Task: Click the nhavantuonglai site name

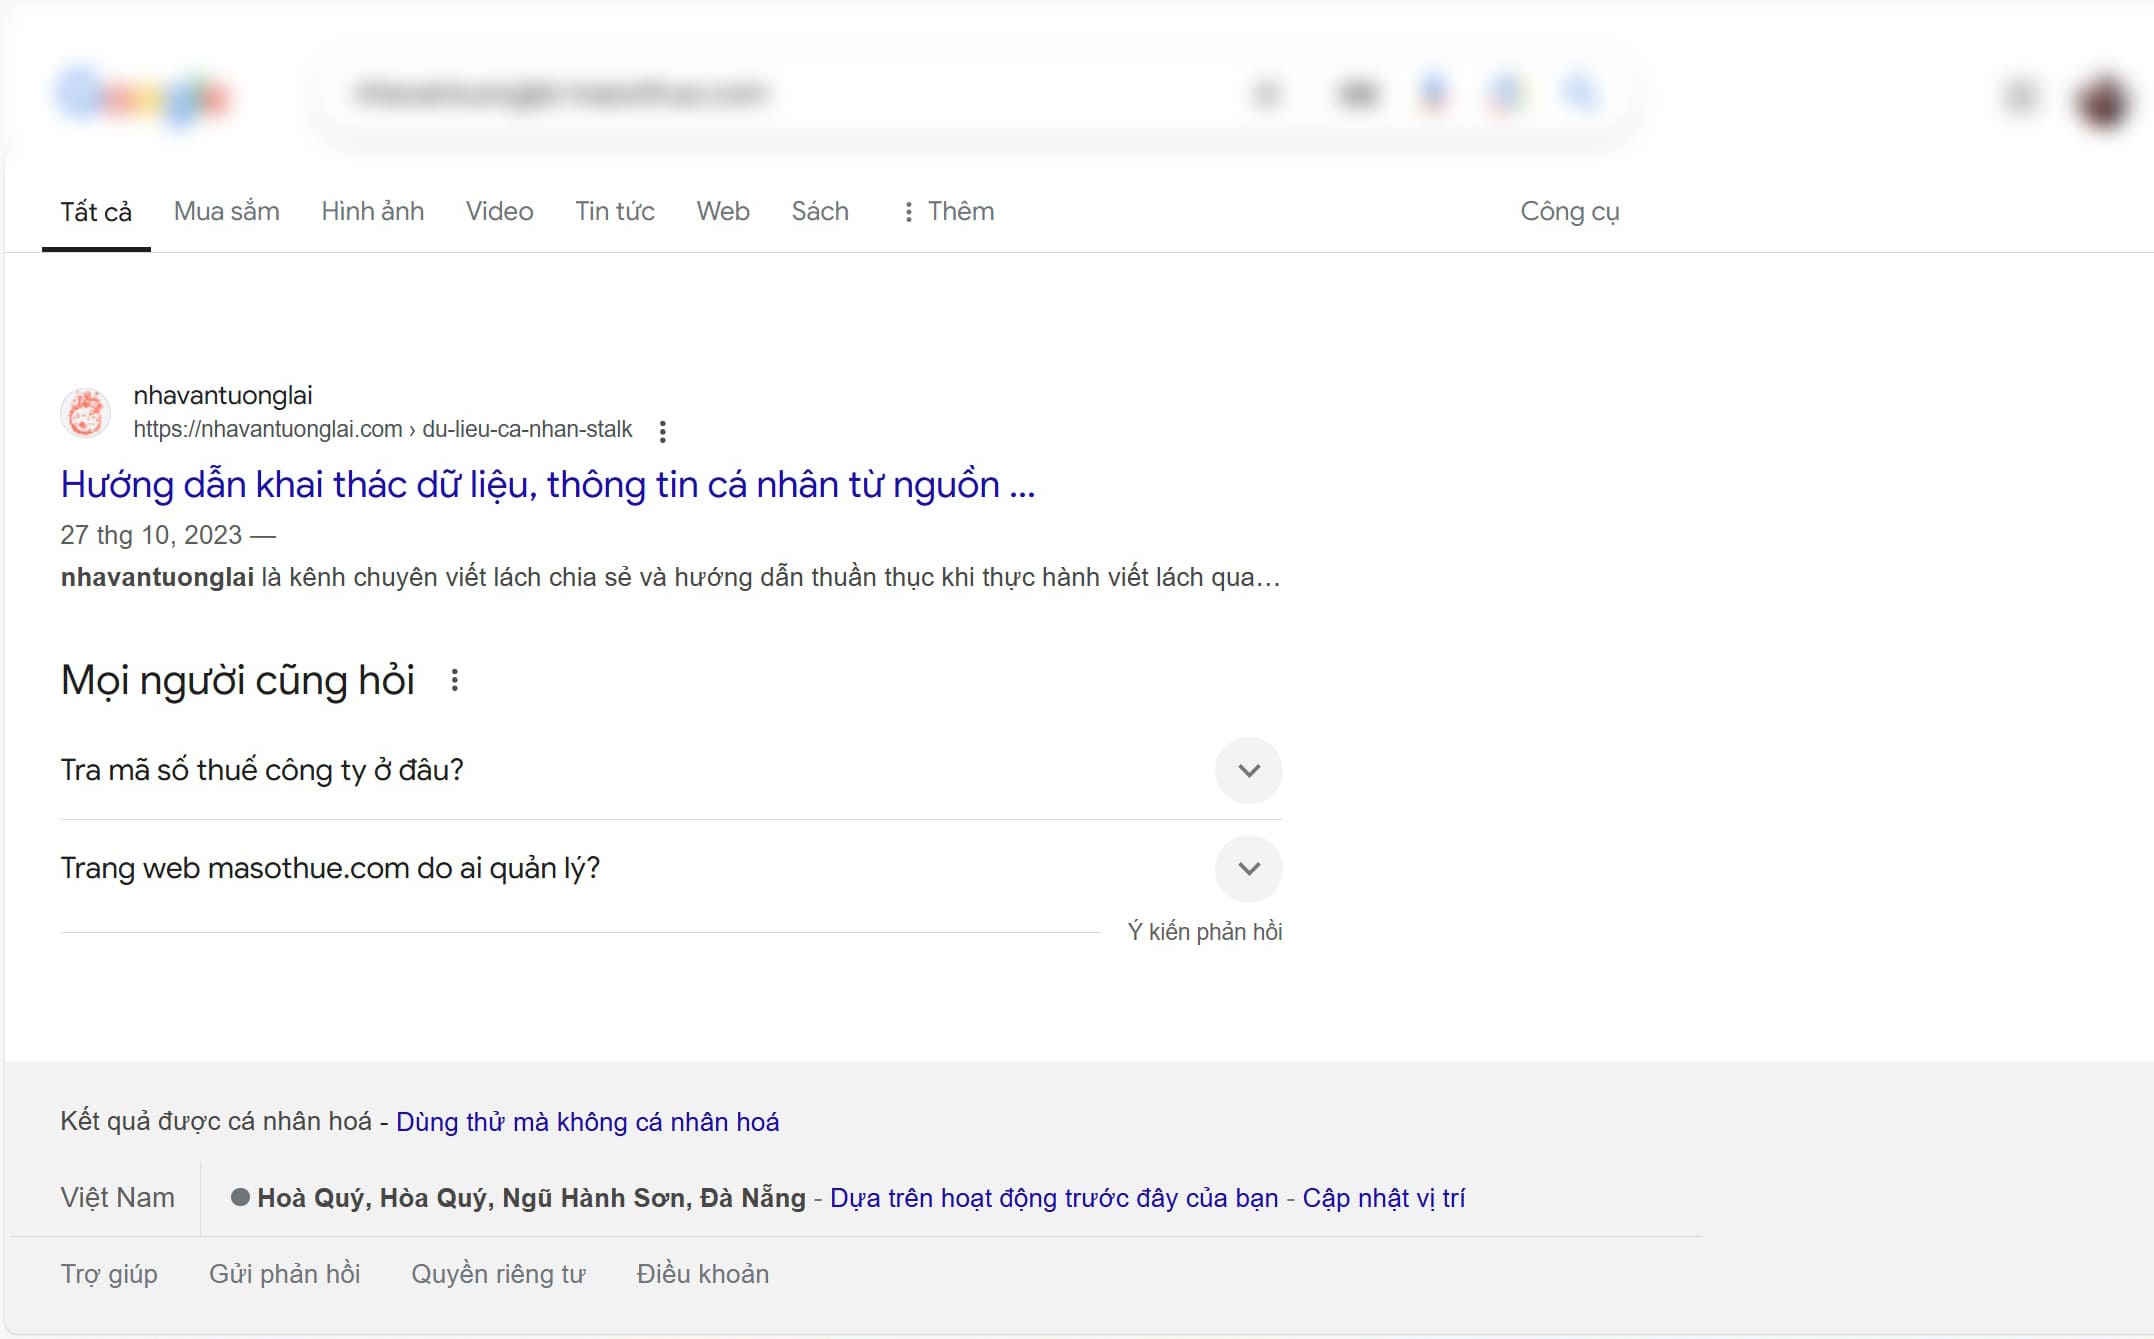Action: tap(223, 395)
